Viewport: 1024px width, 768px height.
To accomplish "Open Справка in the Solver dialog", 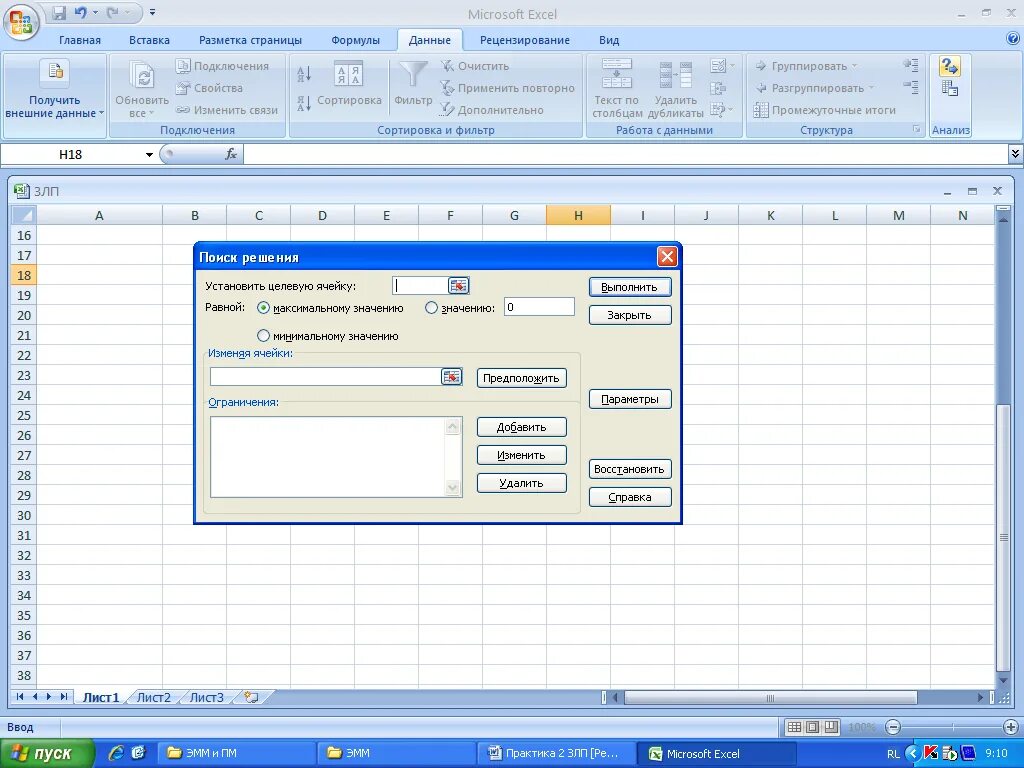I will pyautogui.click(x=630, y=497).
